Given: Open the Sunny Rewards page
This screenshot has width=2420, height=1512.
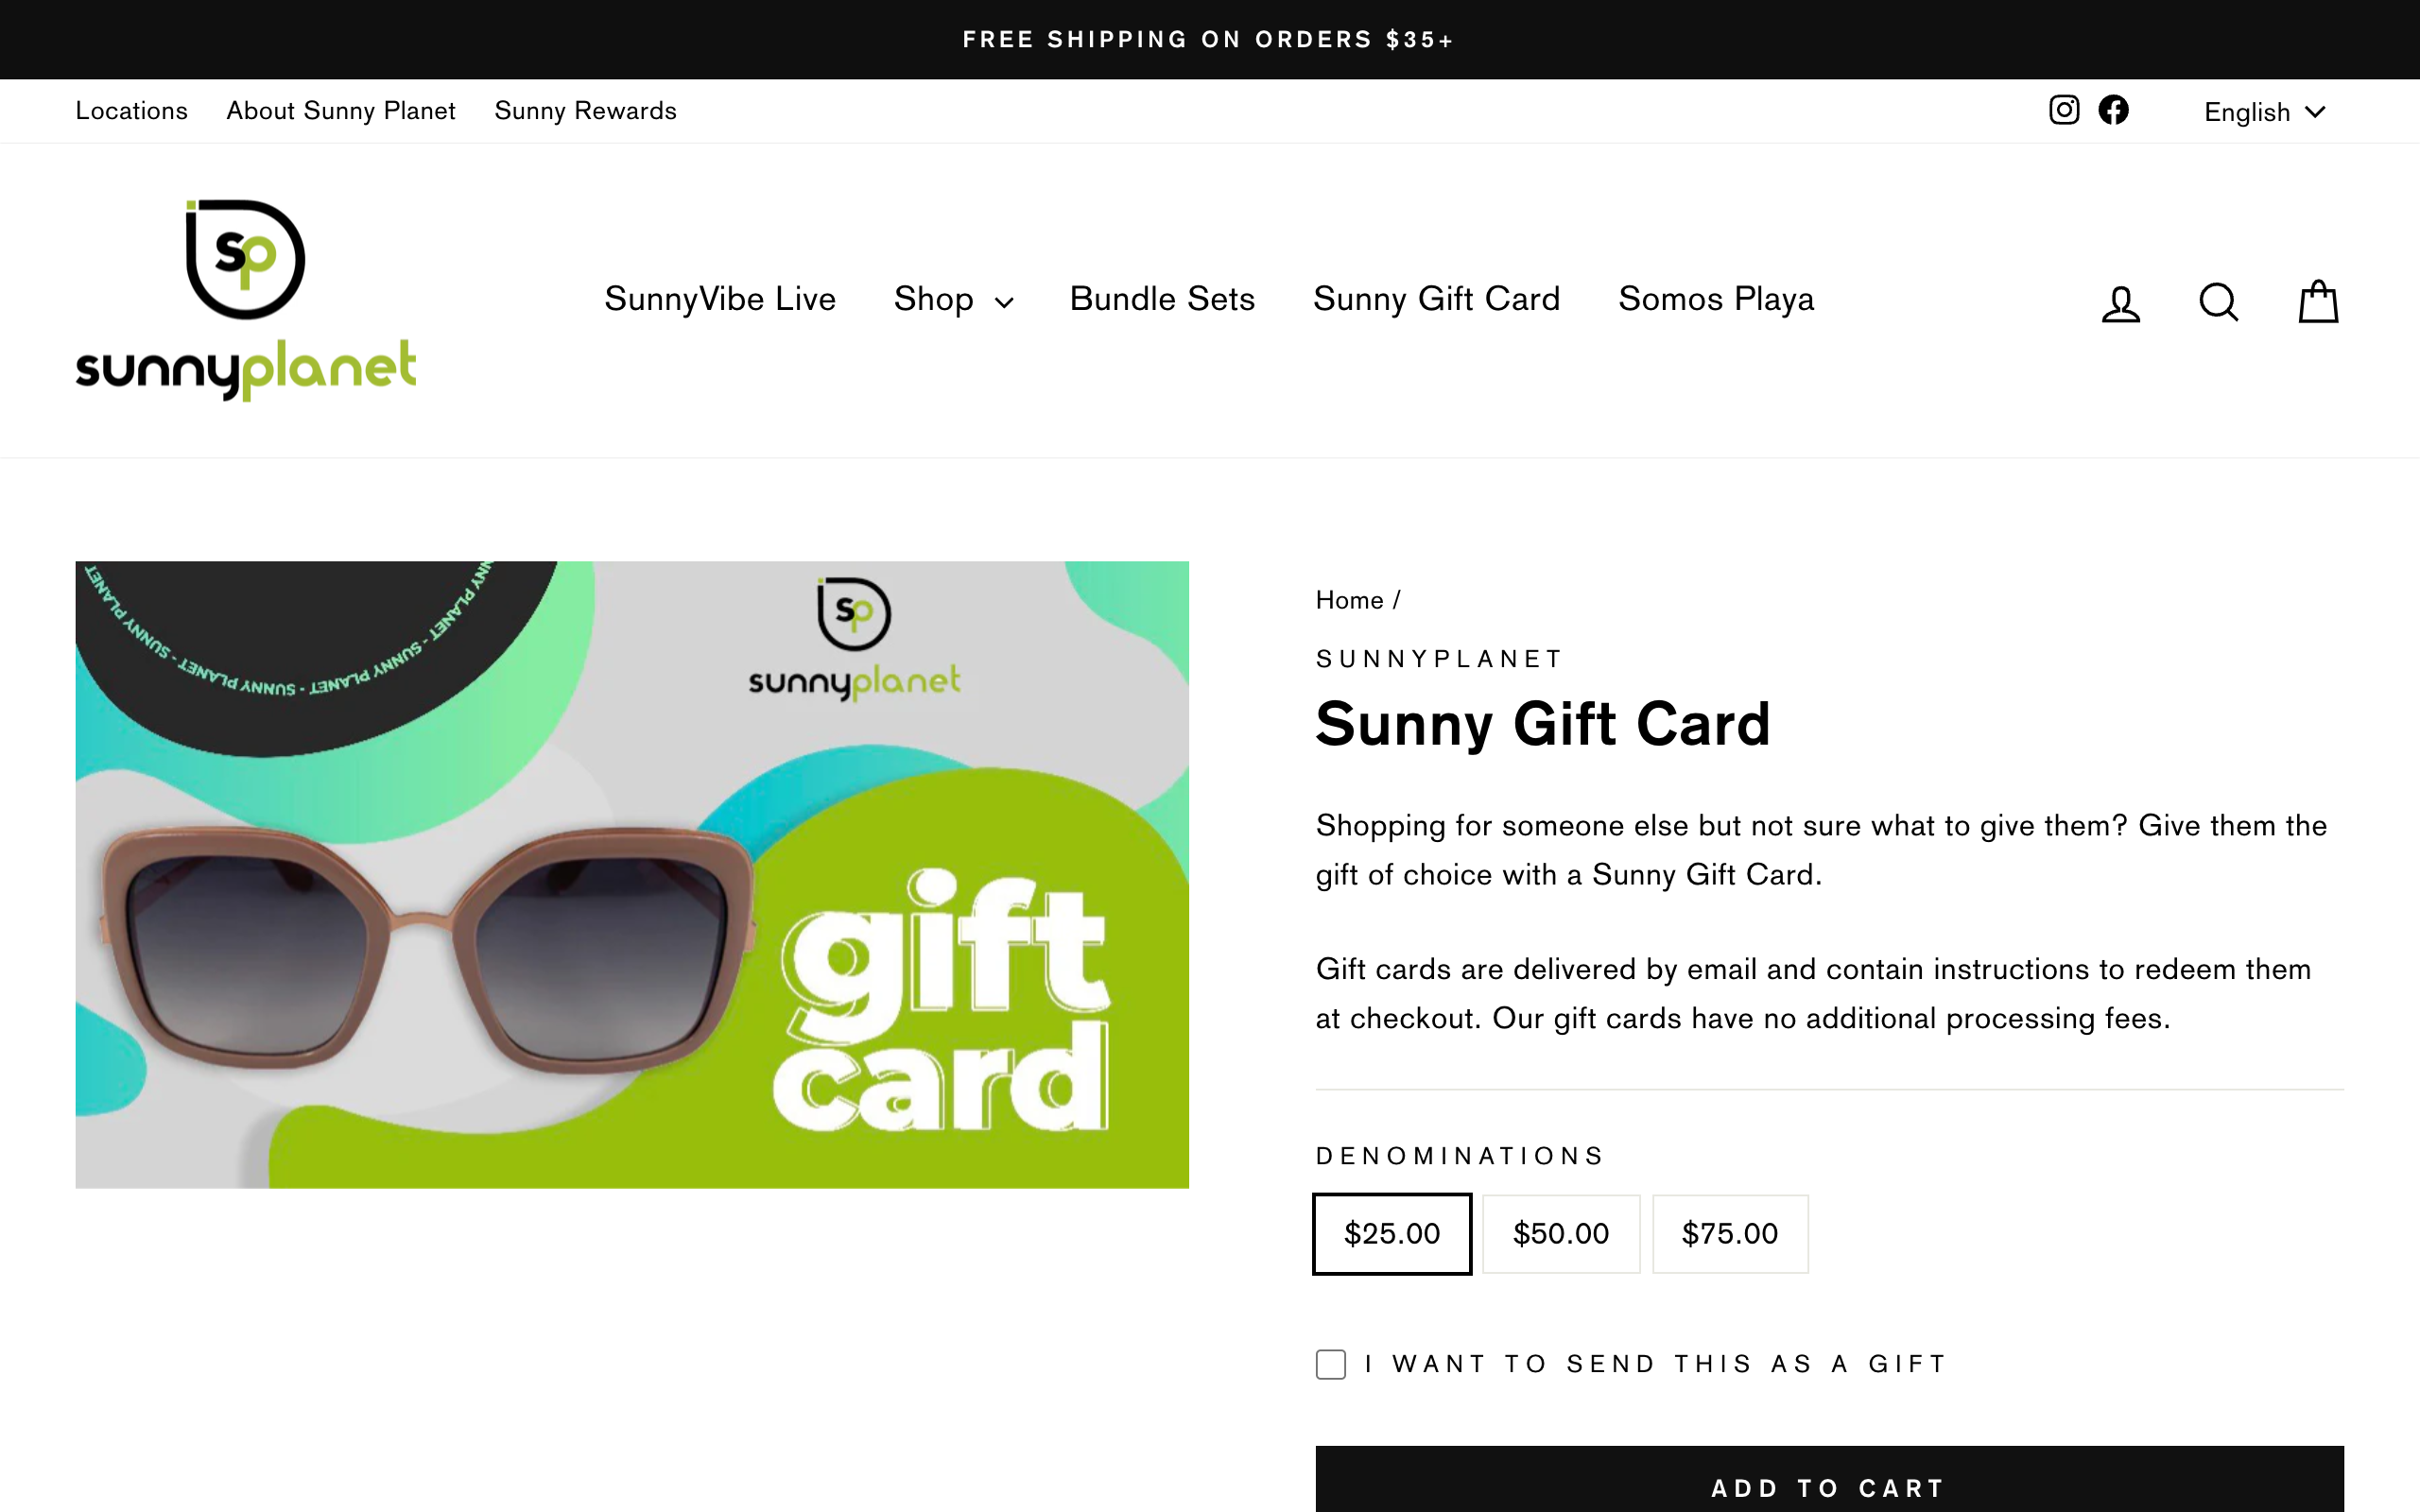Looking at the screenshot, I should pos(585,111).
